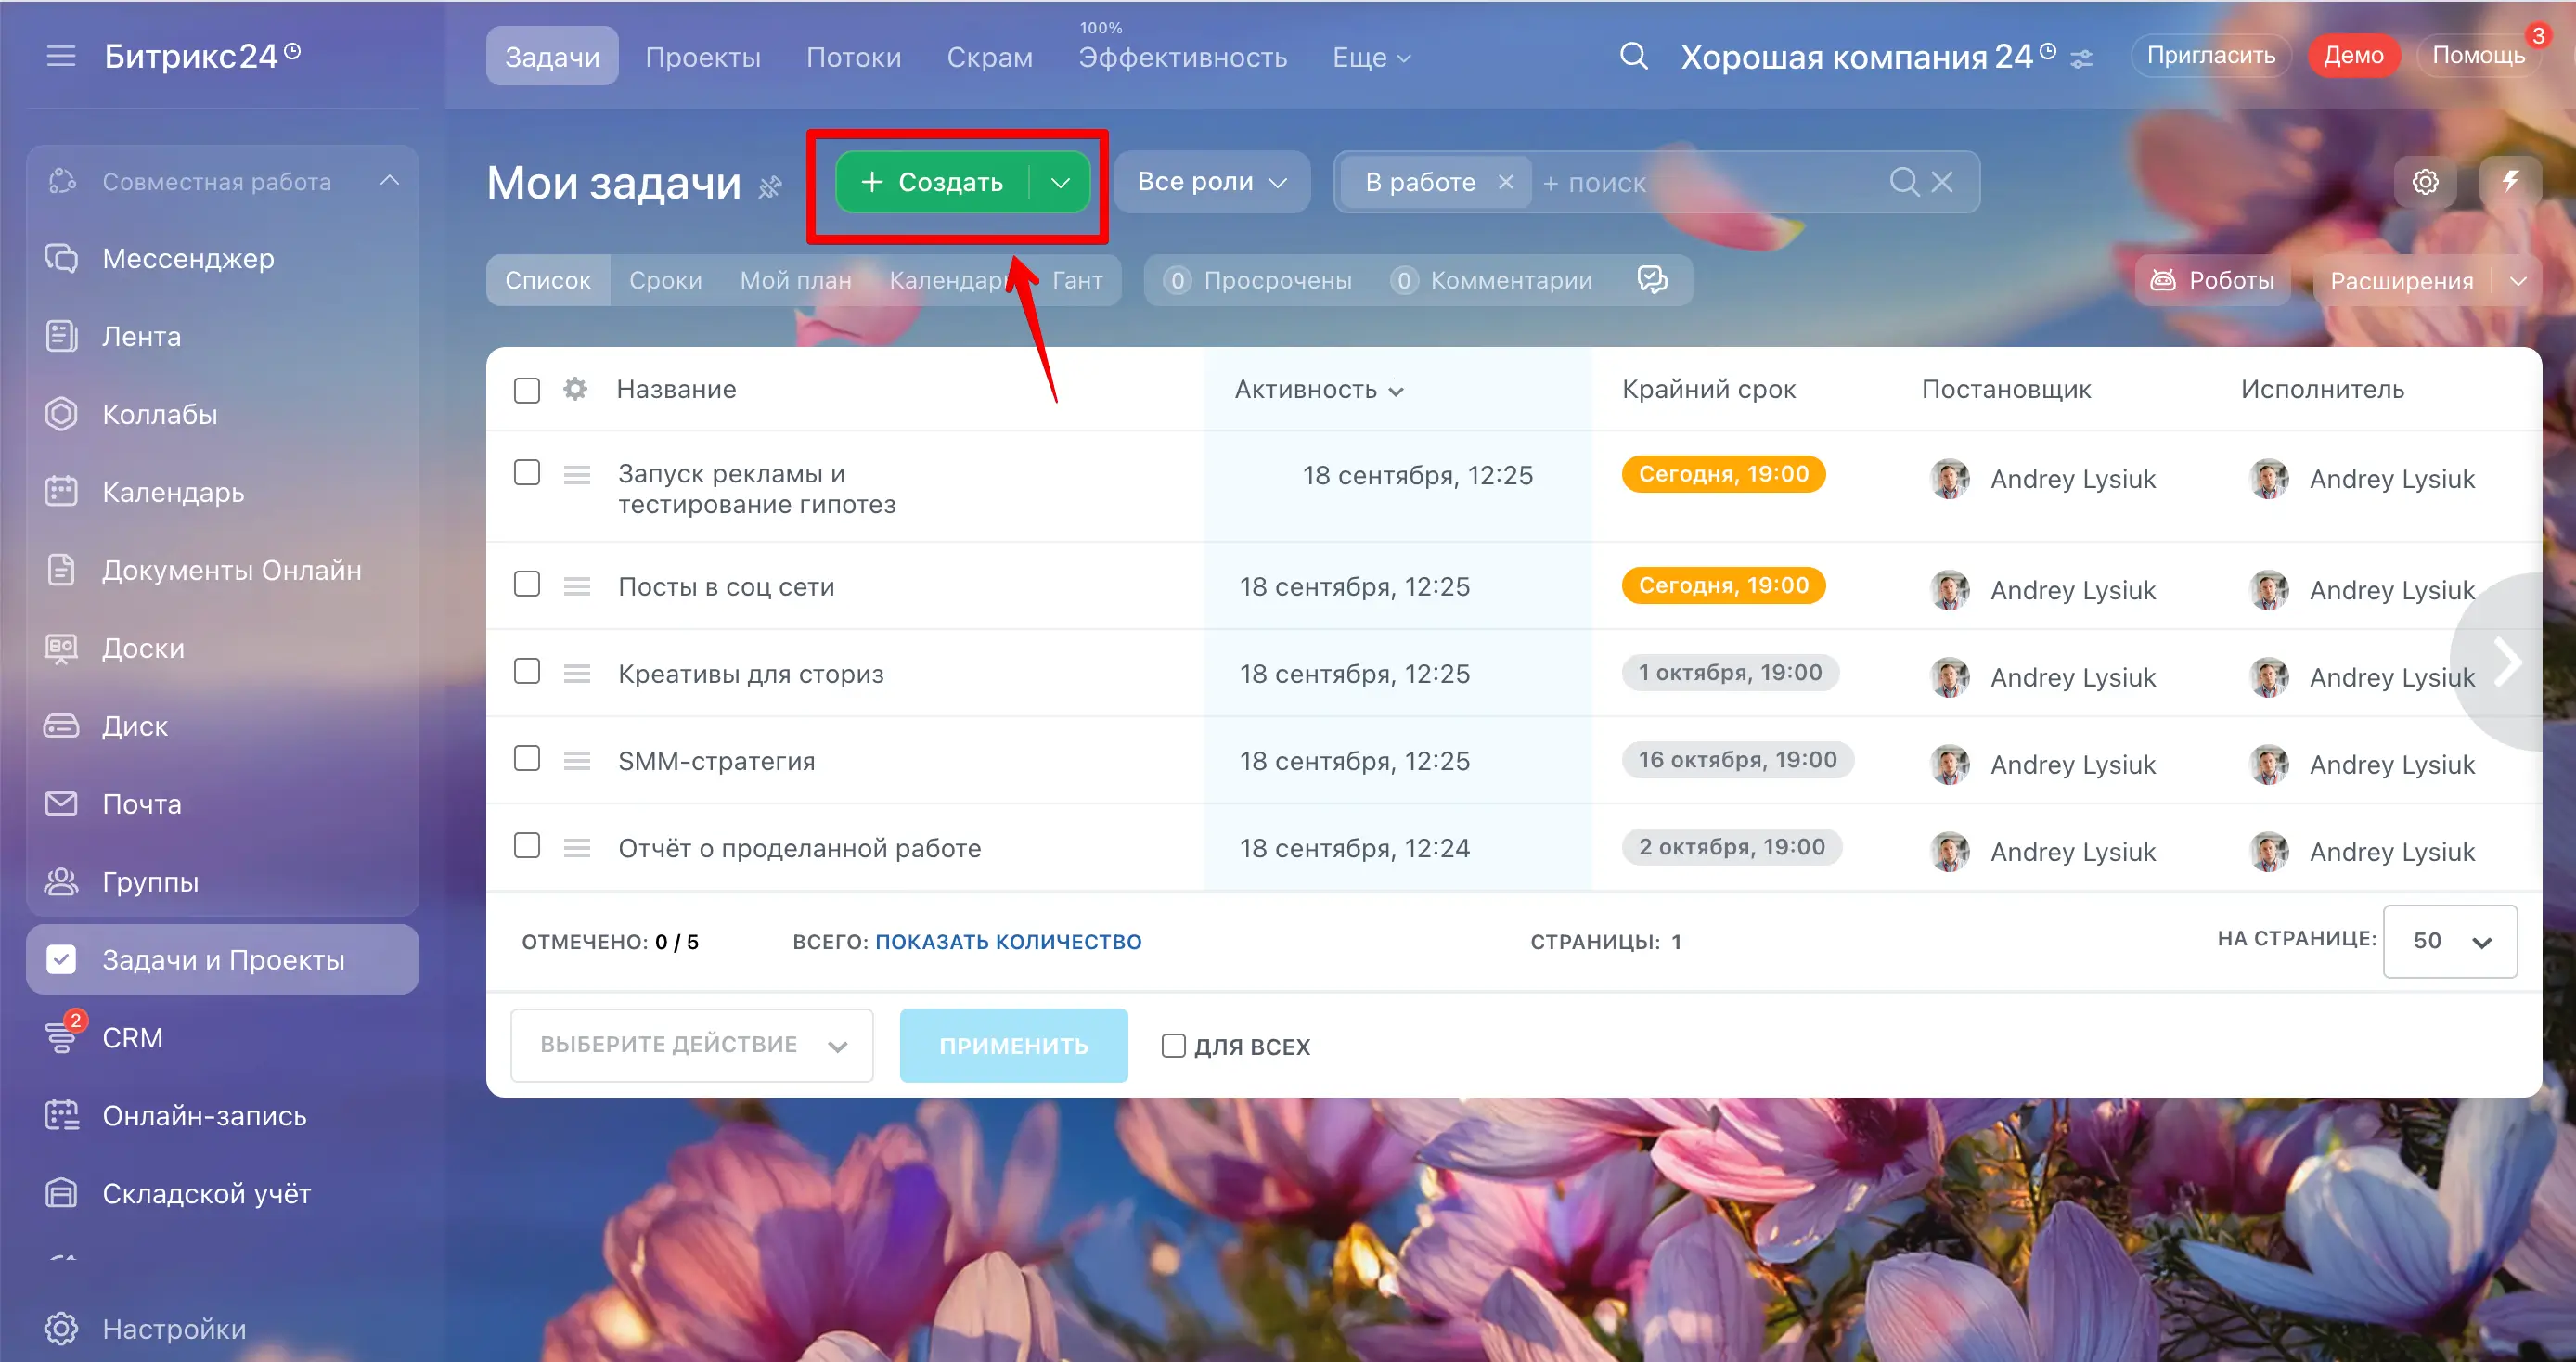Screen dimensions: 2576x1362
Task: Toggle the select-all tasks checkbox
Action: [x=527, y=390]
